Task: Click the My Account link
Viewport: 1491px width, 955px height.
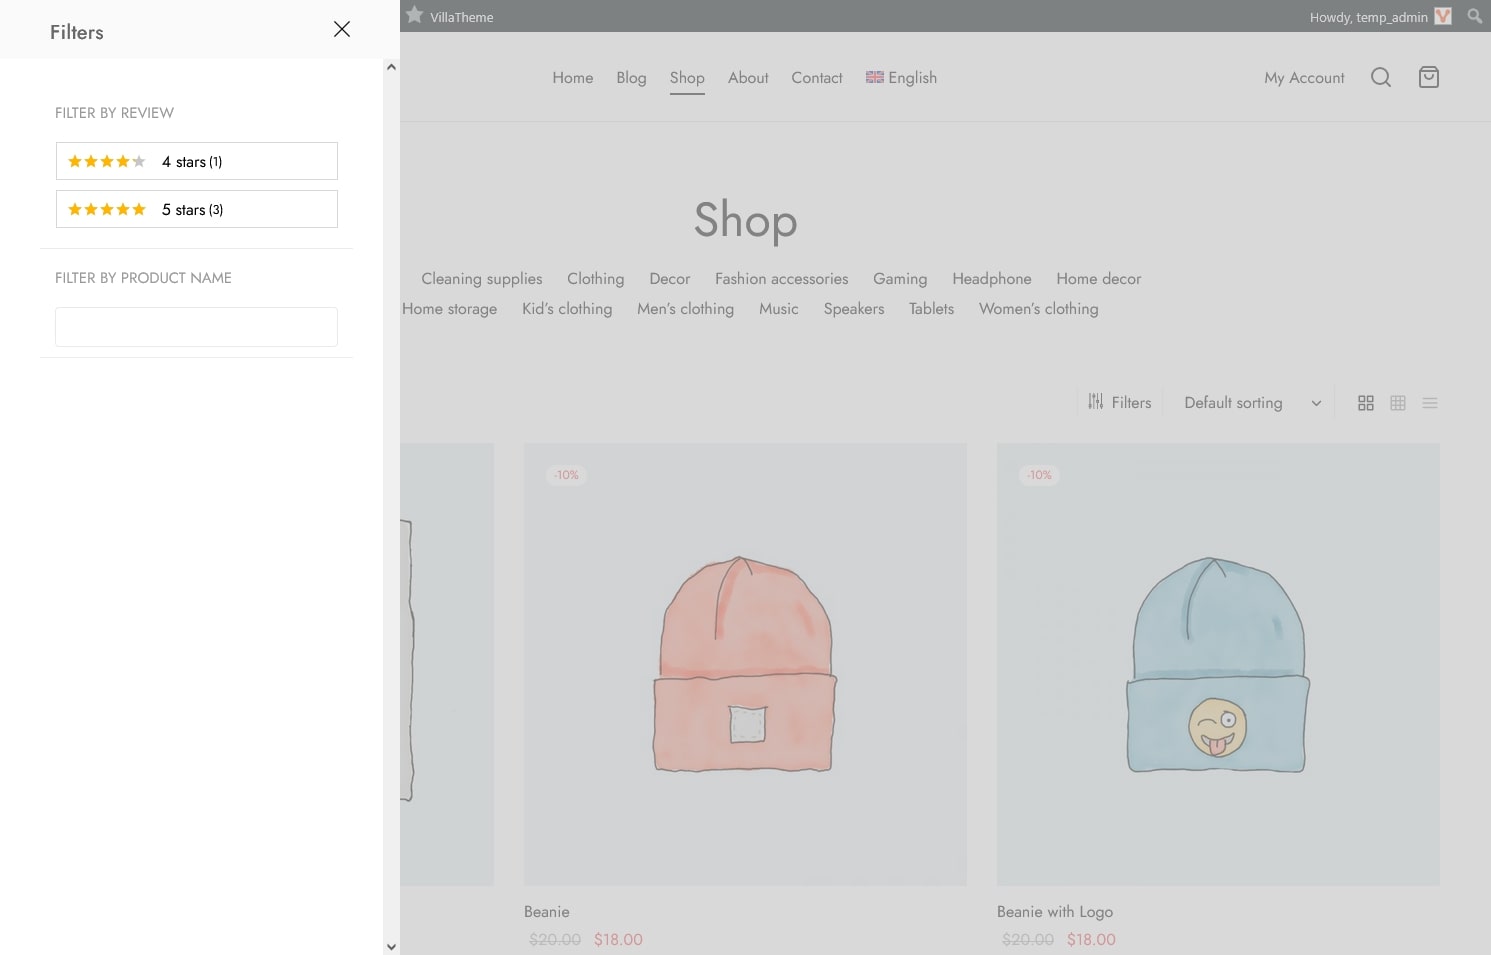Action: tap(1303, 78)
